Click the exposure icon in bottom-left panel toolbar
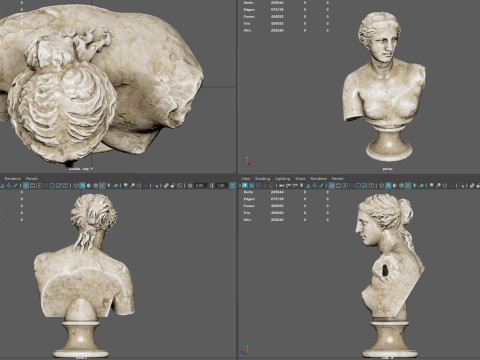Viewport: 480px width, 360px height. click(x=190, y=185)
